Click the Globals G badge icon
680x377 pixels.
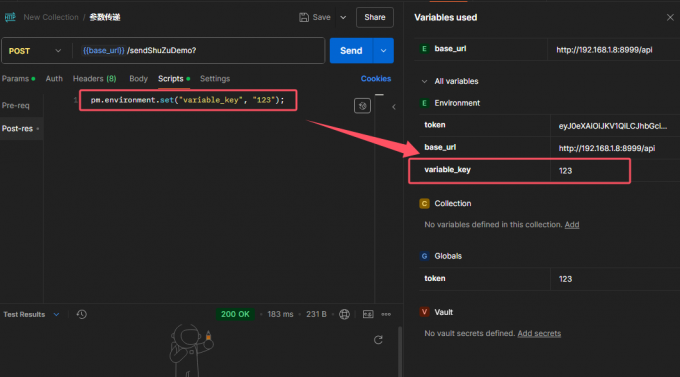pyautogui.click(x=425, y=256)
